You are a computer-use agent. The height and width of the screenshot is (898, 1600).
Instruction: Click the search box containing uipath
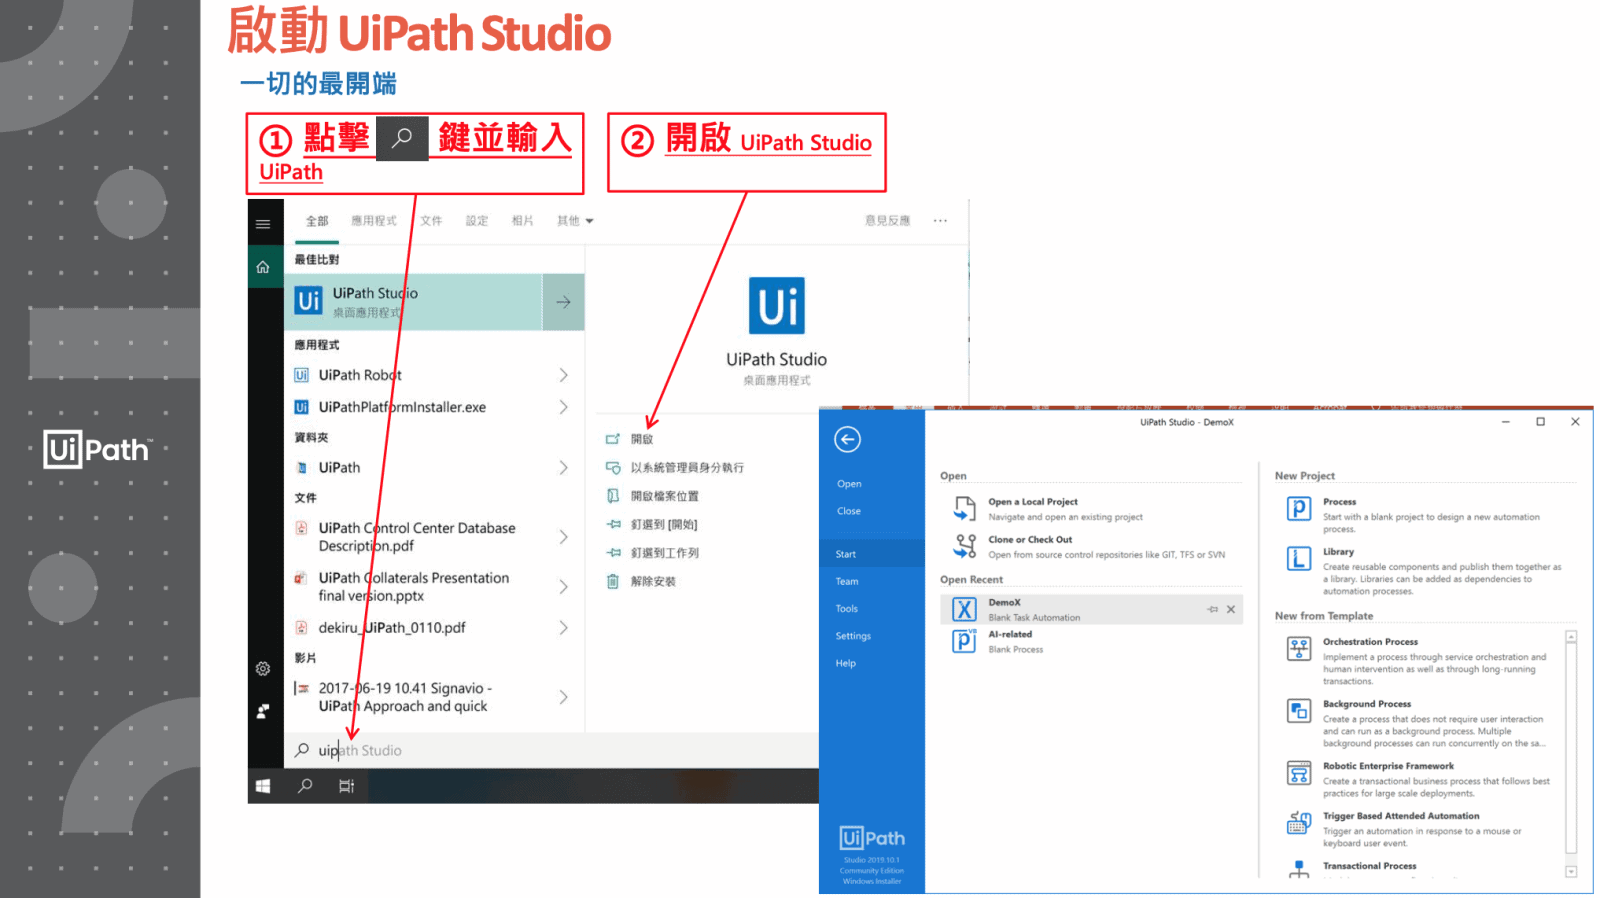[551, 750]
